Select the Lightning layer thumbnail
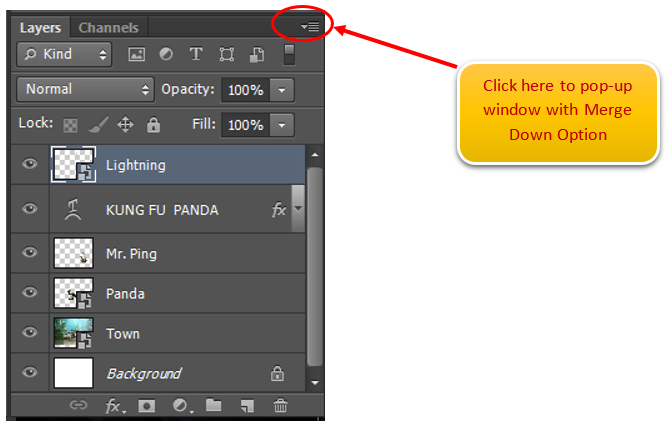The image size is (669, 426). (73, 164)
